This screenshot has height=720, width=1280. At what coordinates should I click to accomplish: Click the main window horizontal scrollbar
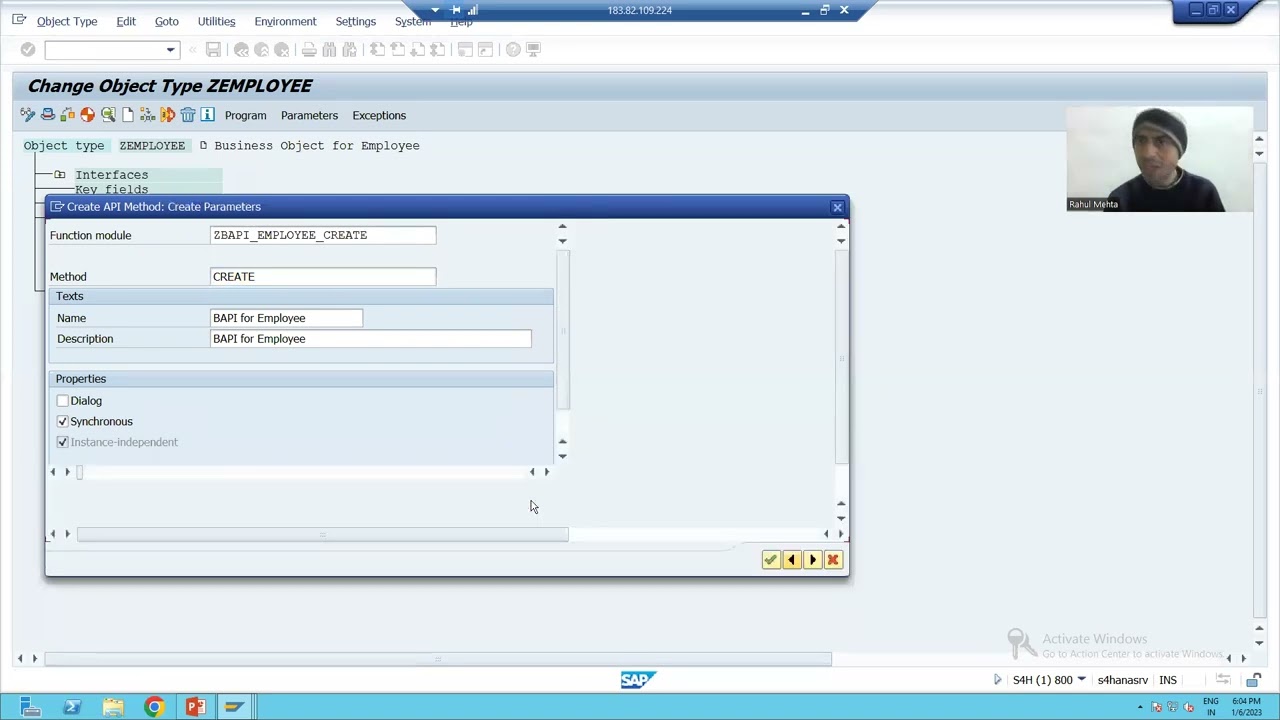[437, 658]
